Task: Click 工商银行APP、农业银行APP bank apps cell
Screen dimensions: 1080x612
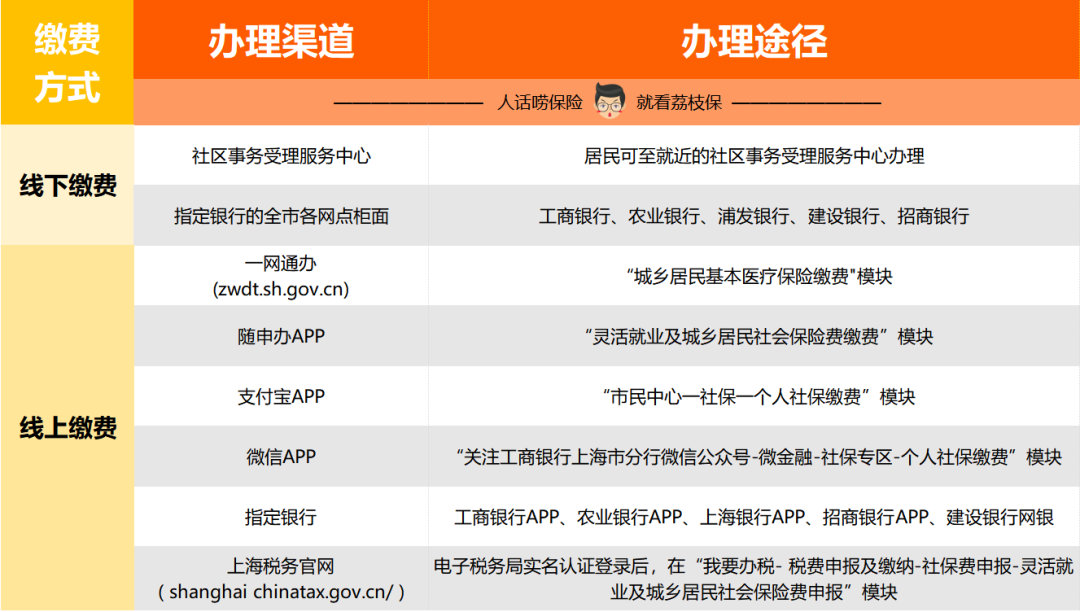Action: coord(754,517)
